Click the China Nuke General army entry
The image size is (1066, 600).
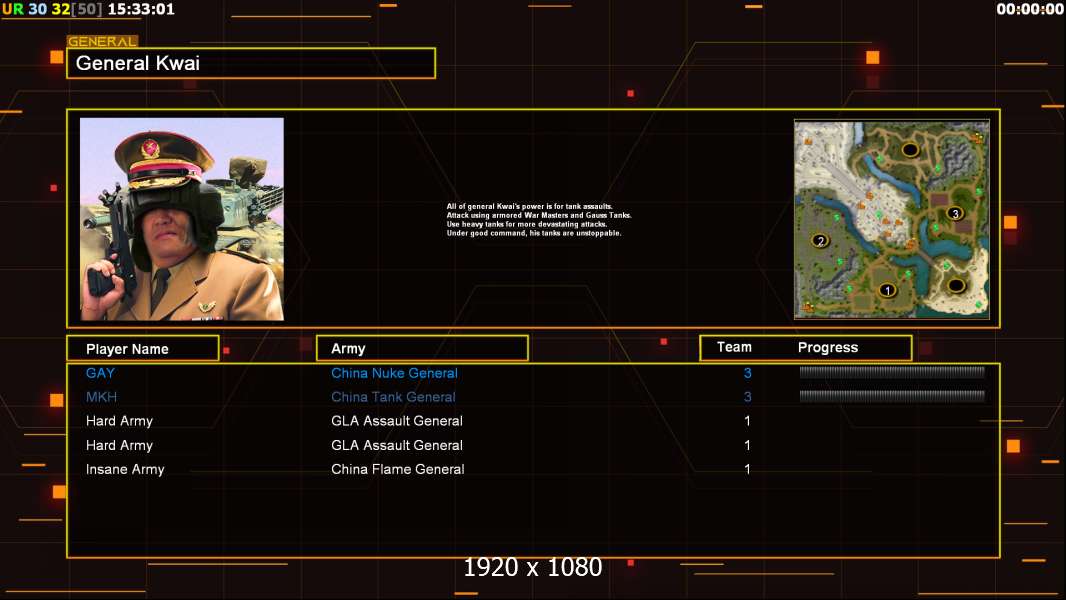394,373
